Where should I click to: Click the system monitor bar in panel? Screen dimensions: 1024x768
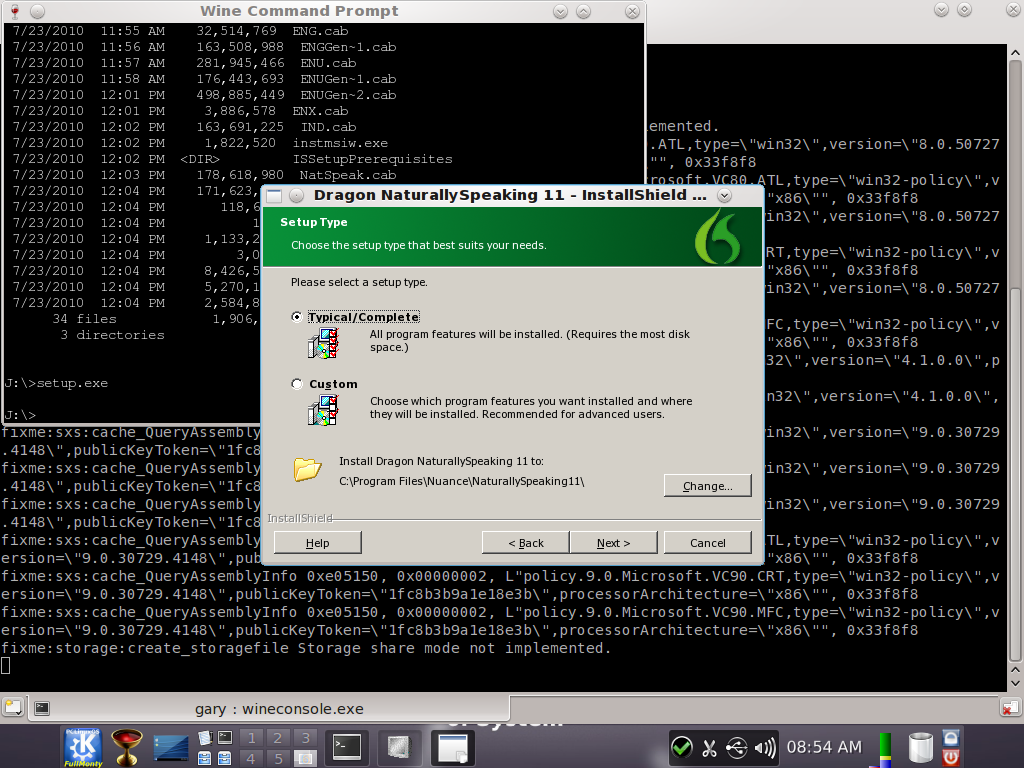885,748
